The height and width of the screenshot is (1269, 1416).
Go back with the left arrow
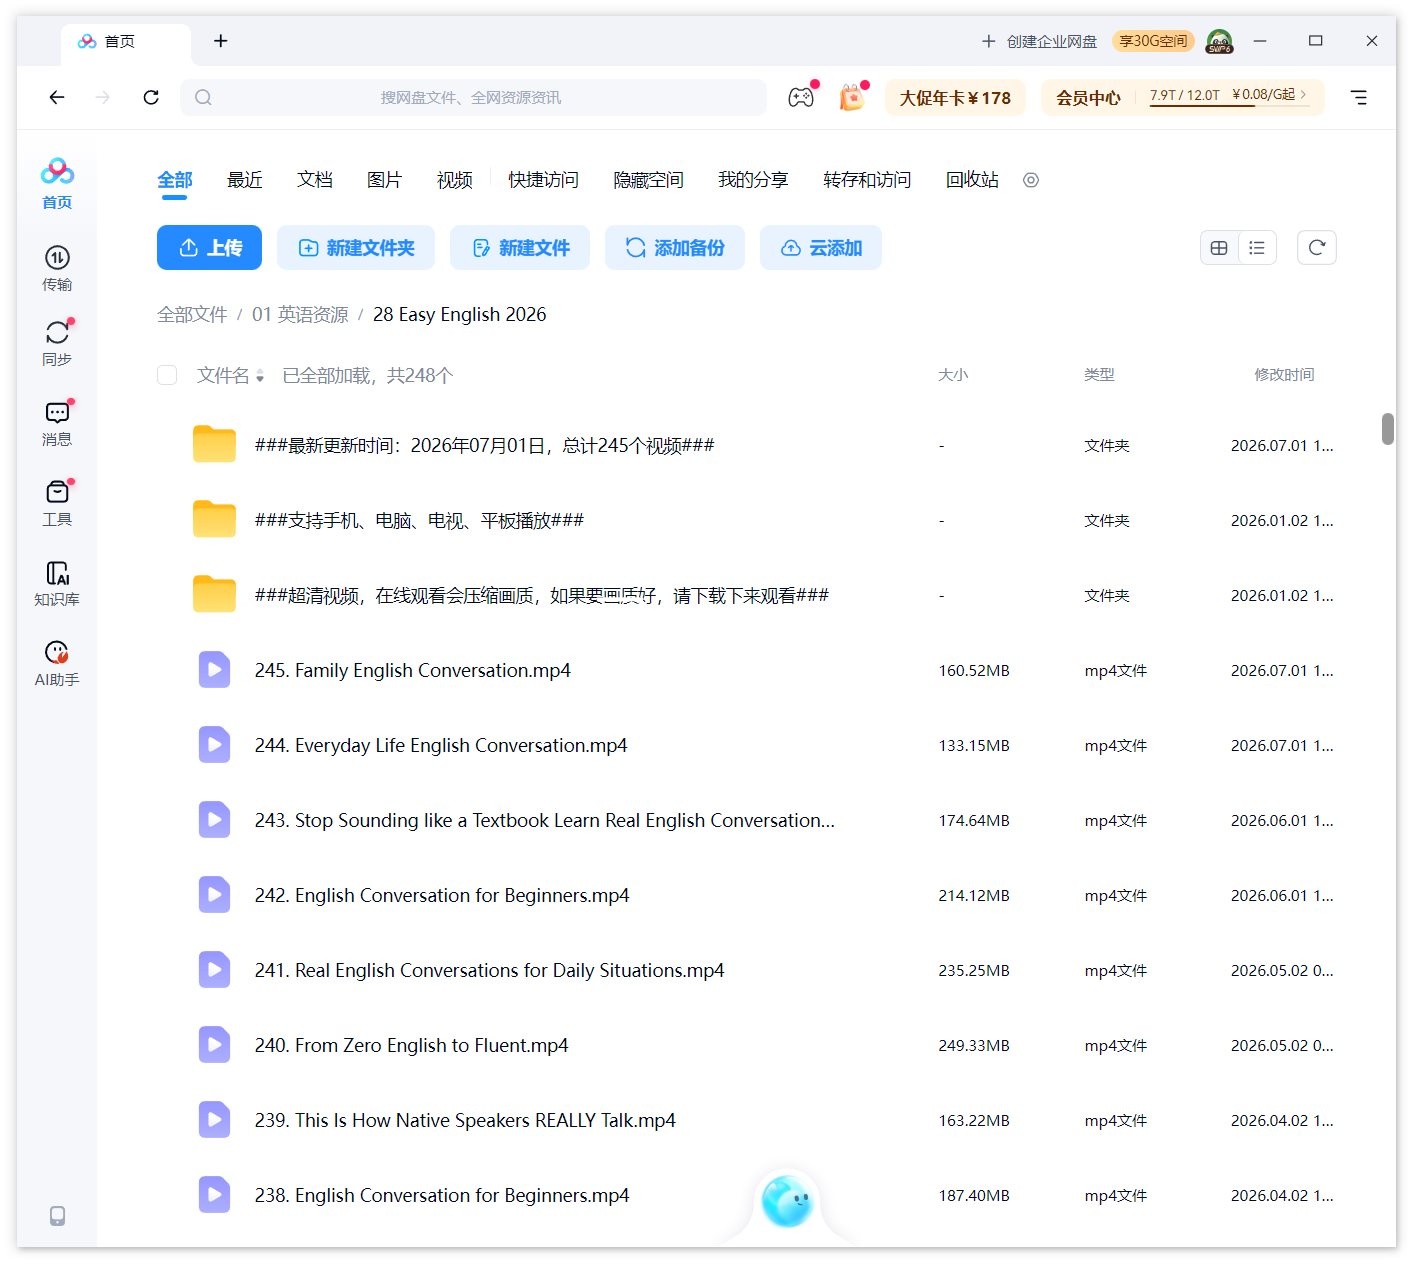(57, 97)
